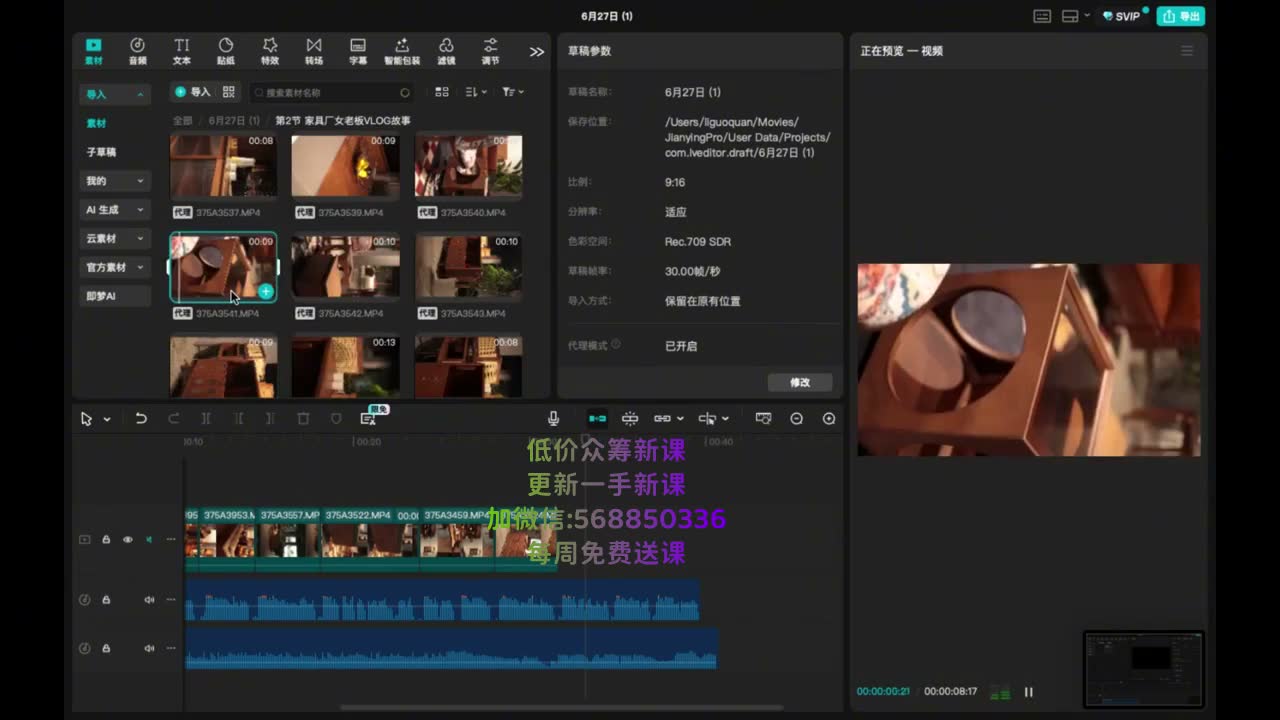Hide the main video track with the eye icon
Viewport: 1280px width, 720px height.
(x=127, y=539)
